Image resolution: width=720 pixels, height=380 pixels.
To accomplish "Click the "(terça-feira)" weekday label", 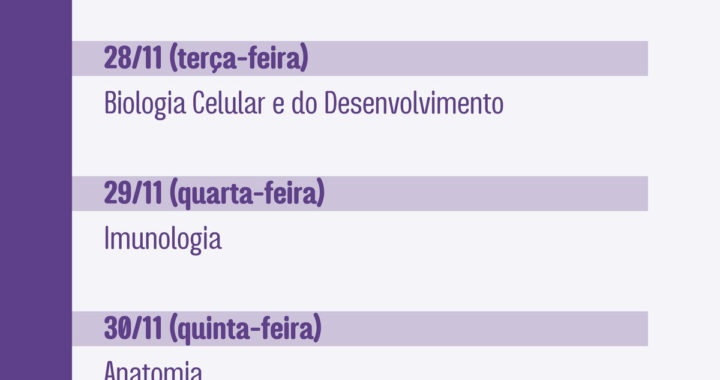I will [x=239, y=59].
